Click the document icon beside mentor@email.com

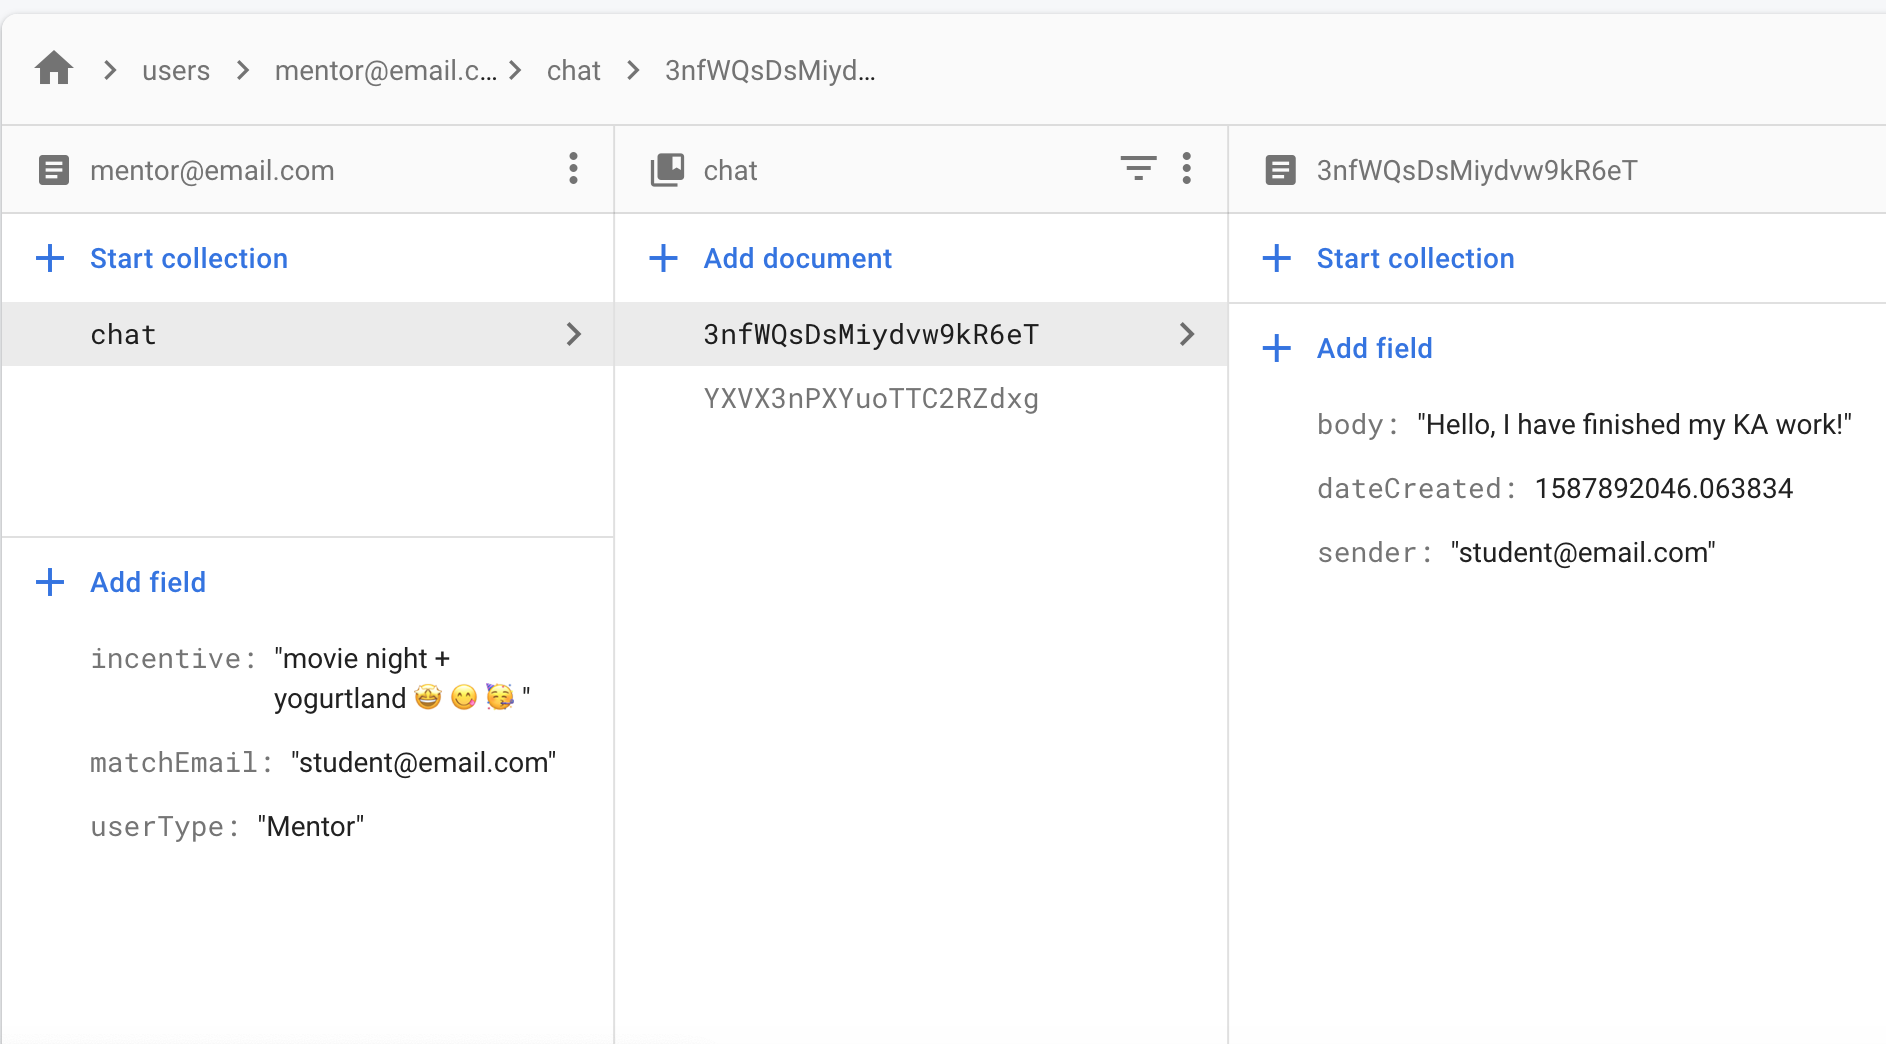pos(54,170)
